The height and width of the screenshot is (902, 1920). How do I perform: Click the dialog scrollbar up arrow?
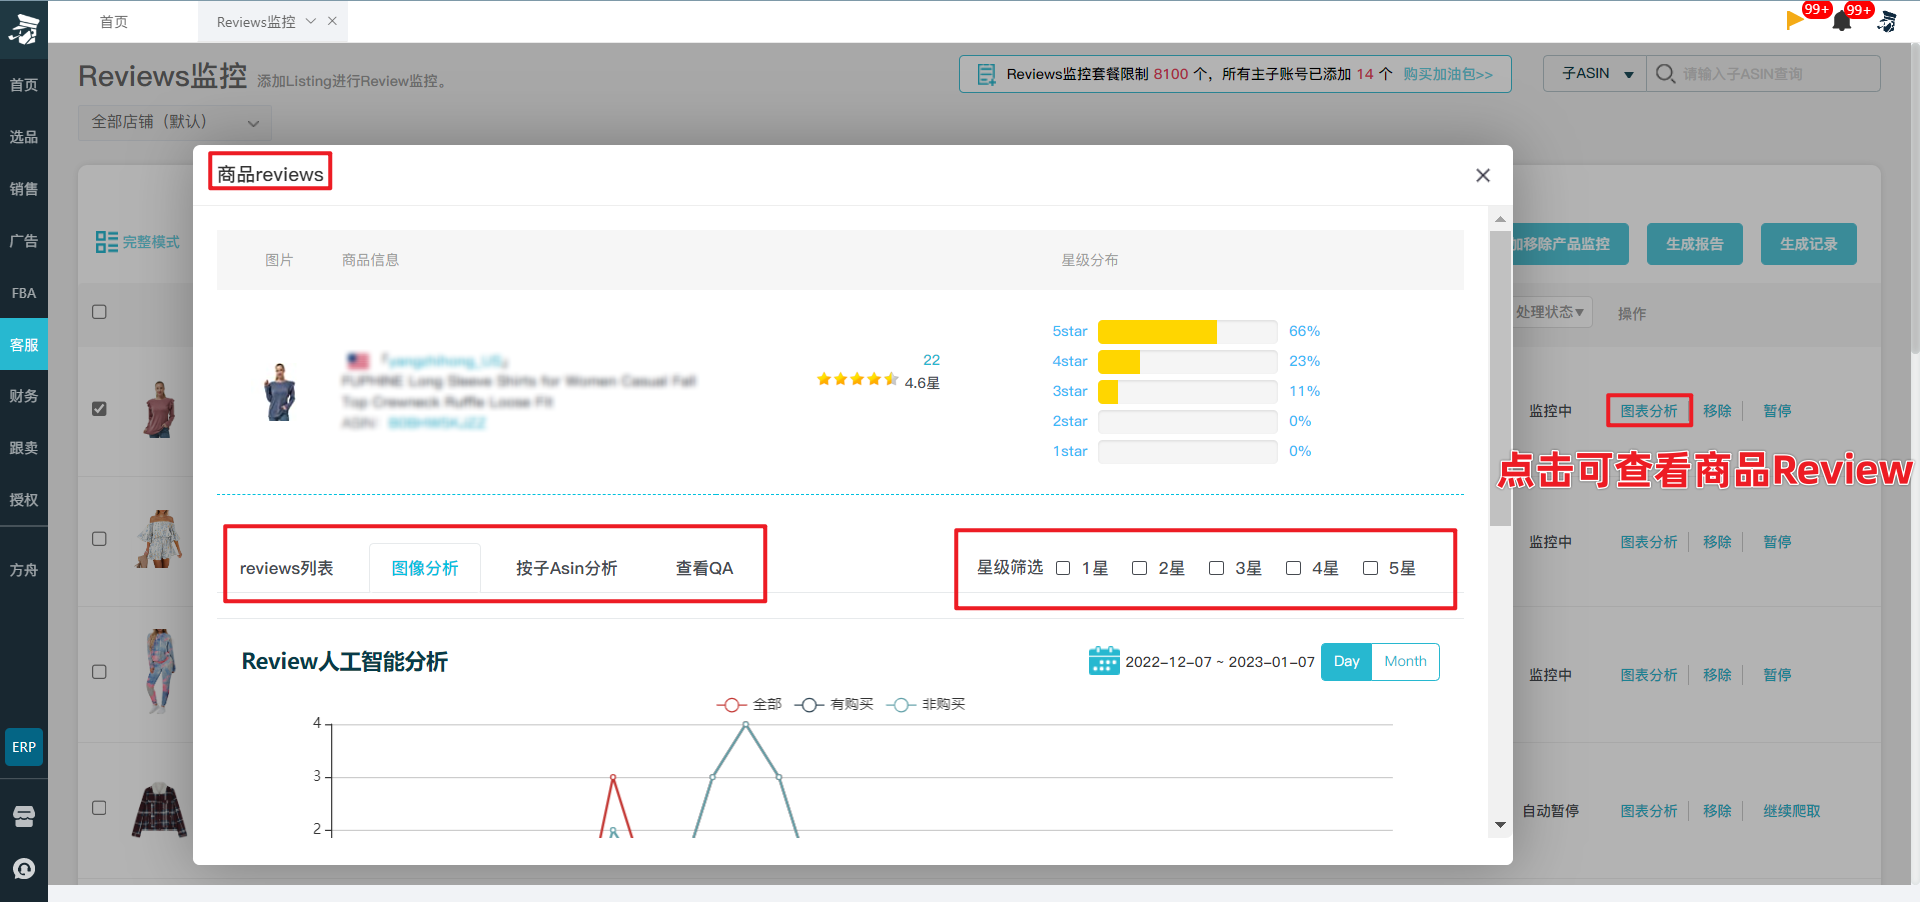1500,219
